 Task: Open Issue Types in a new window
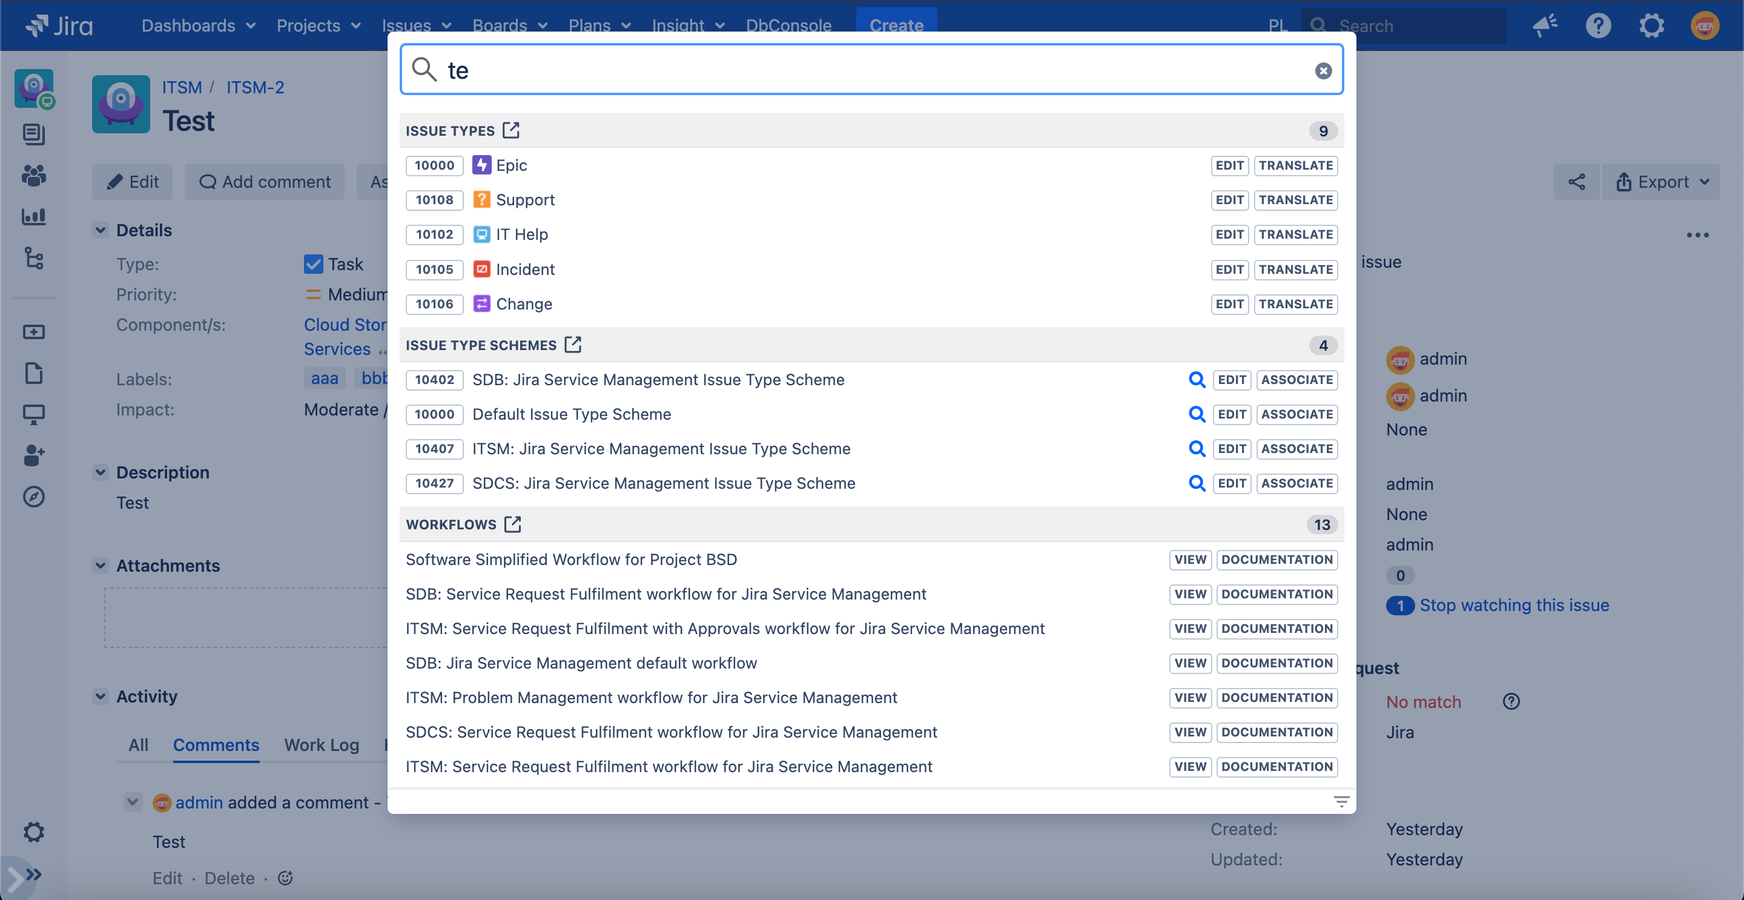click(x=511, y=130)
